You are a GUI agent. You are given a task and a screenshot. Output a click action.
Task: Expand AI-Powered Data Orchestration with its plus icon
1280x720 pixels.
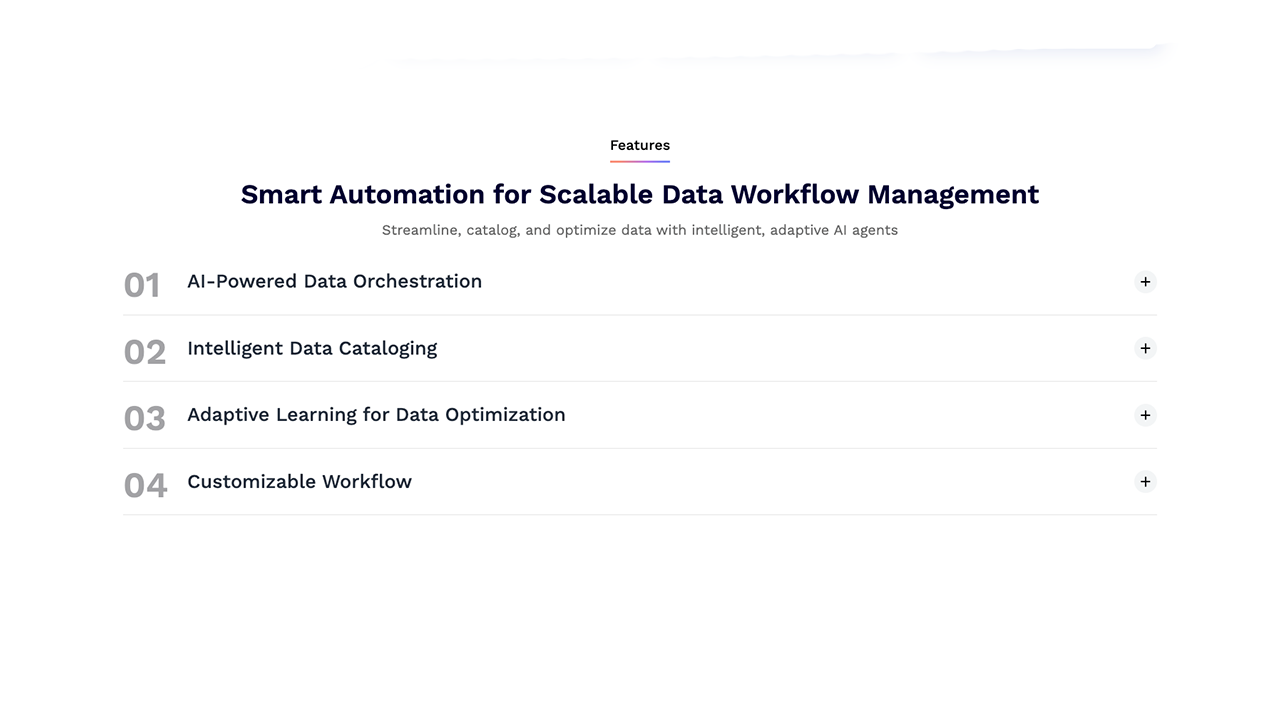[x=1145, y=282]
